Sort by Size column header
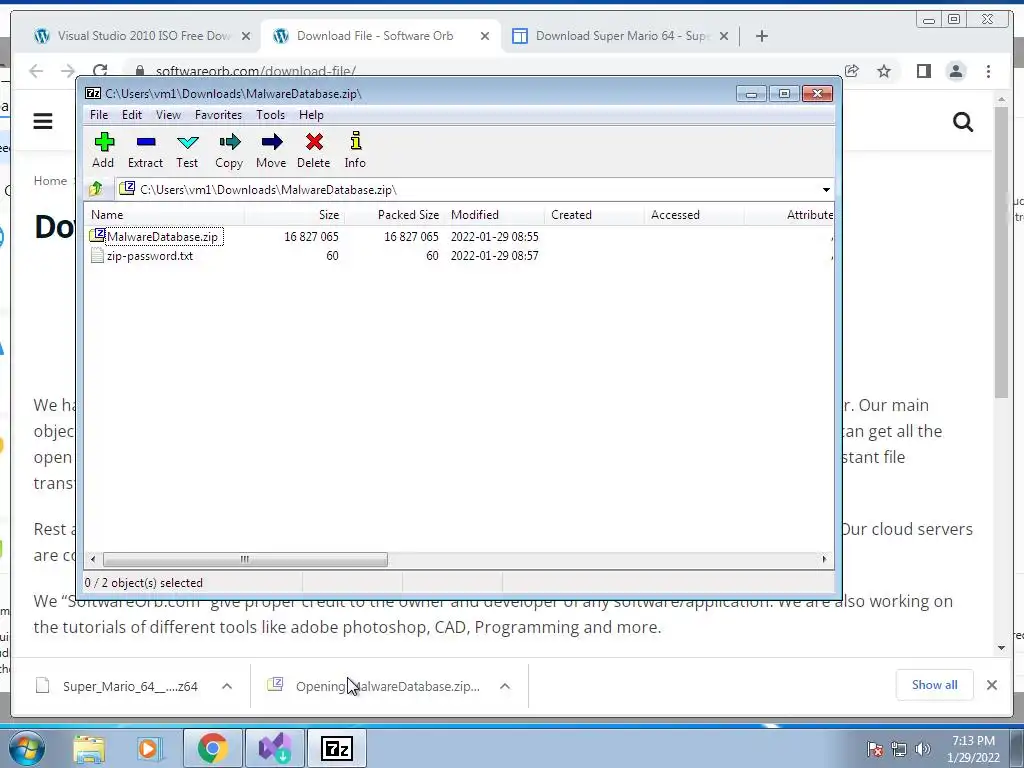This screenshot has height=768, width=1024. click(295, 215)
